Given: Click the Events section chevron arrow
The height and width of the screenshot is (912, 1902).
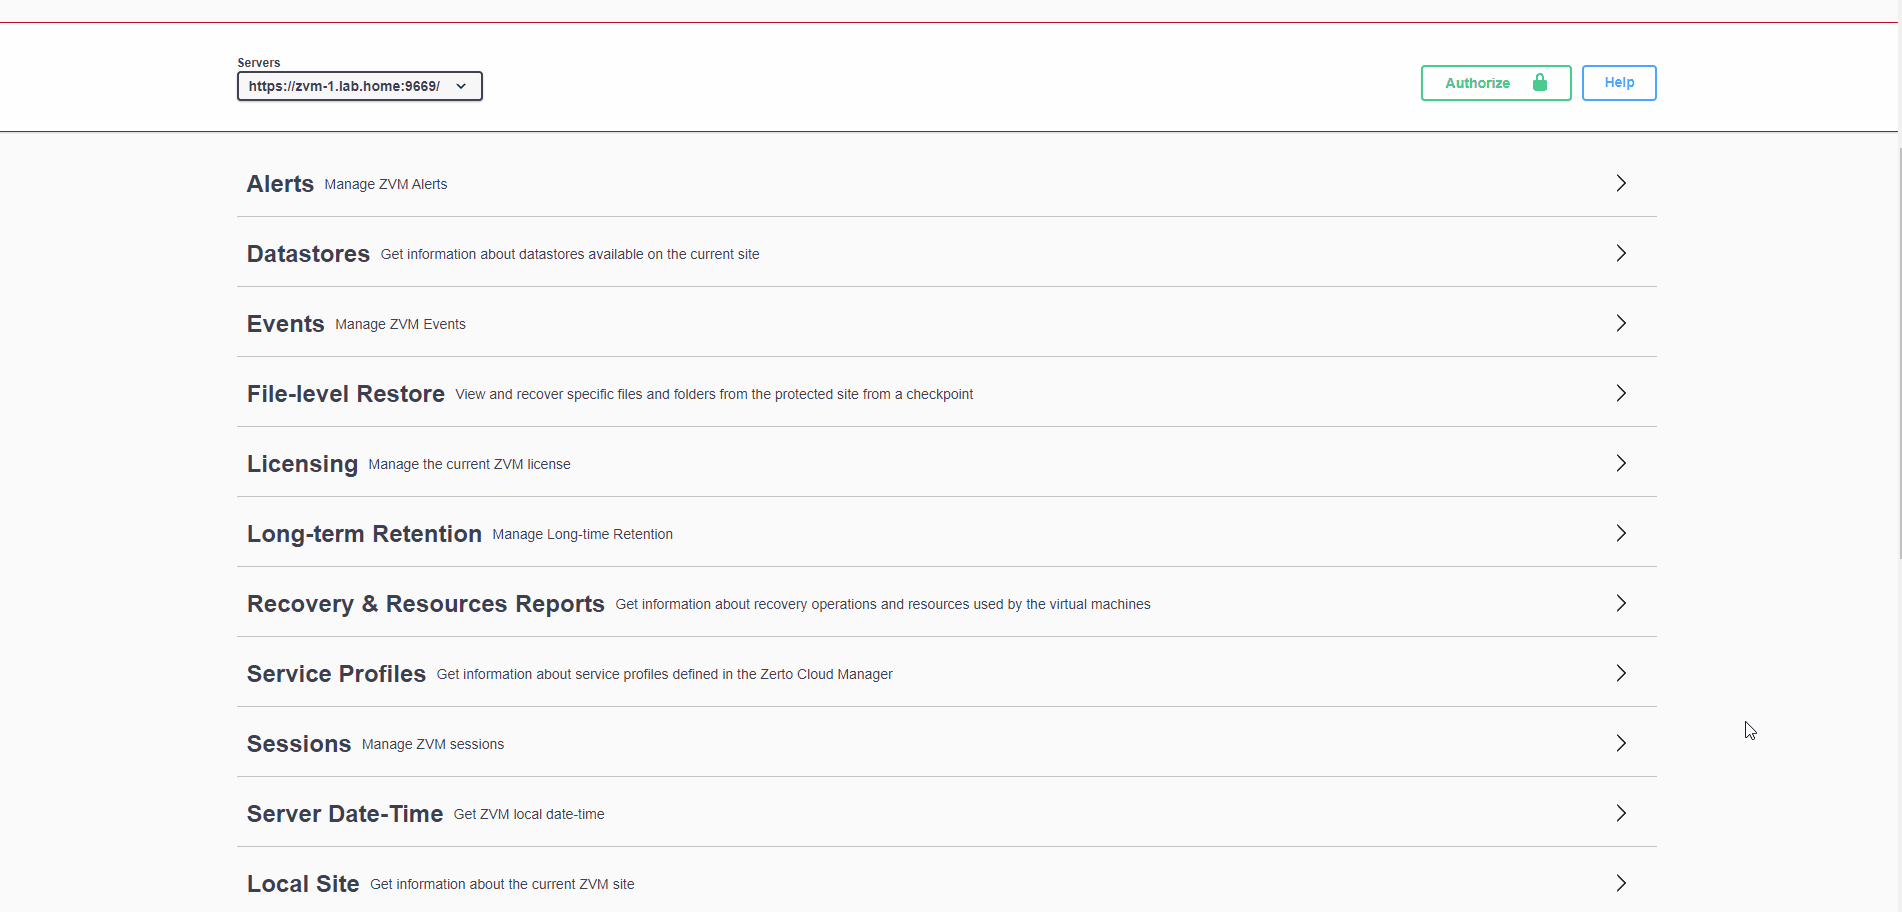Looking at the screenshot, I should point(1620,324).
